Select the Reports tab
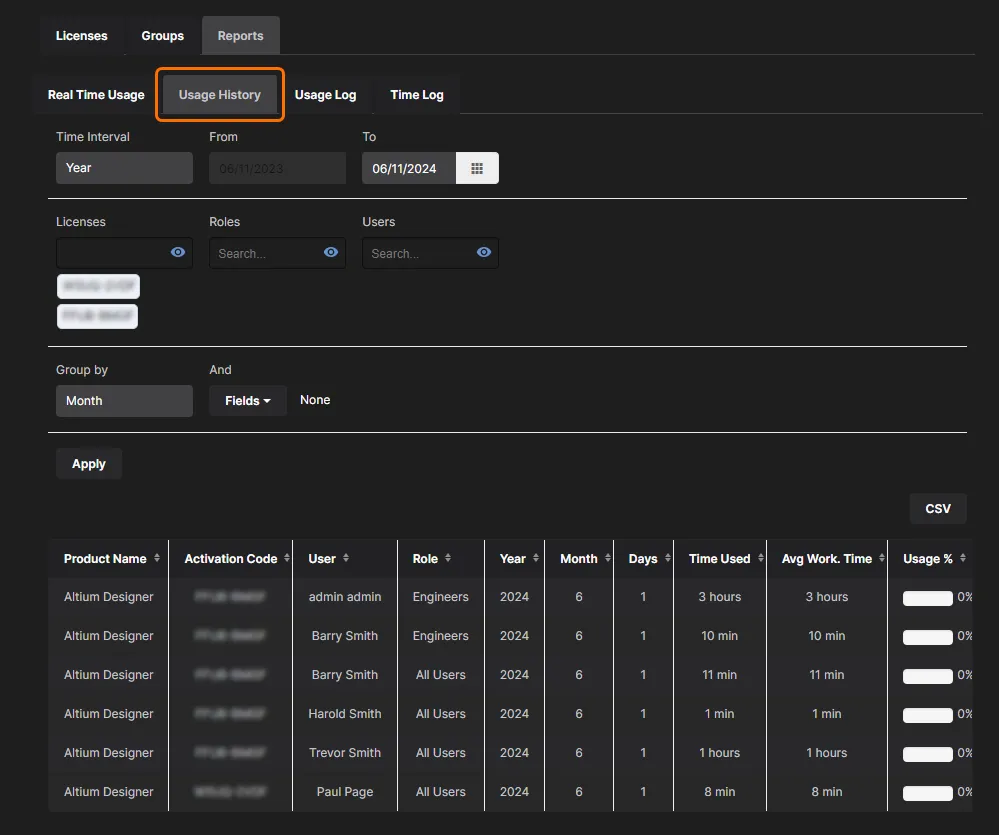 point(240,36)
